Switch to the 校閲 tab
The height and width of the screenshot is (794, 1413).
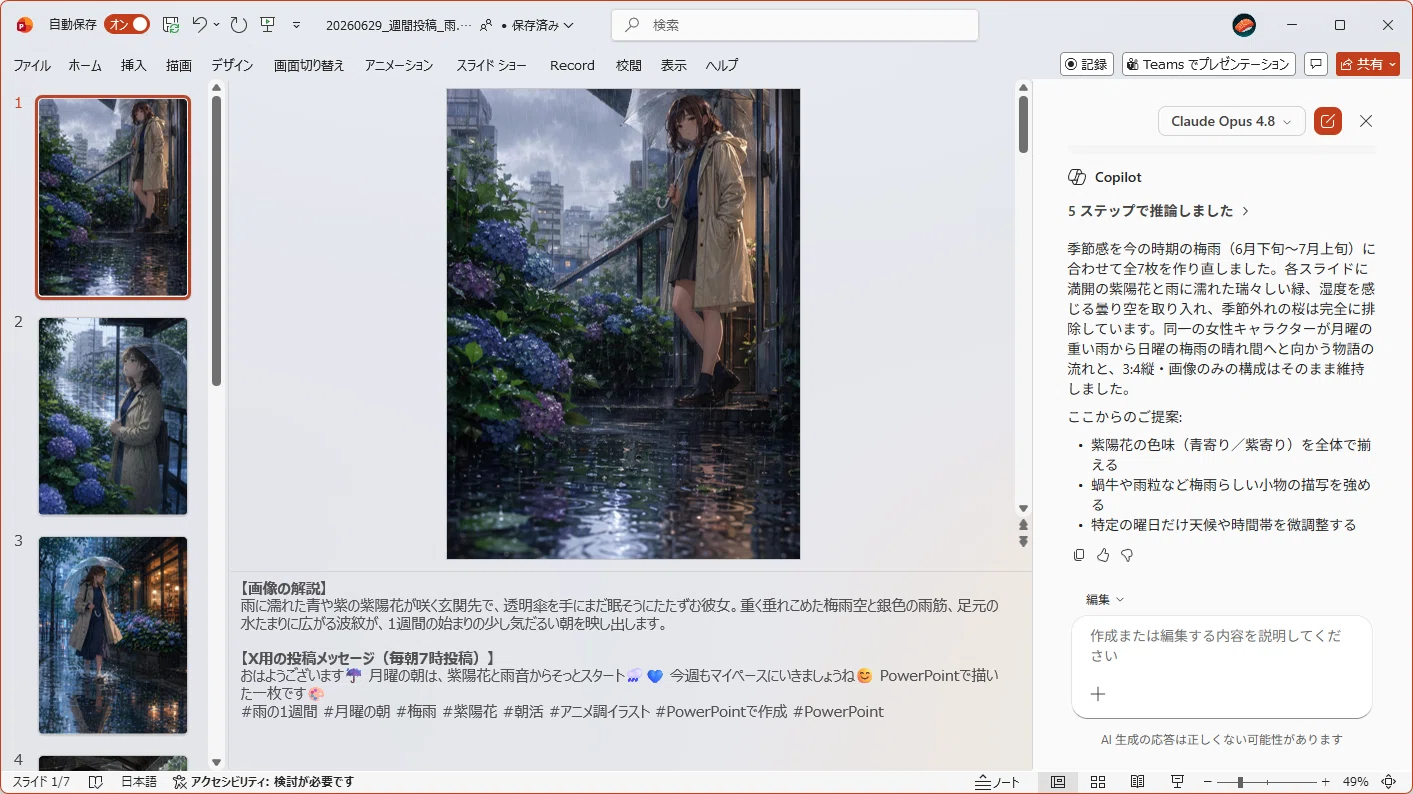click(629, 65)
